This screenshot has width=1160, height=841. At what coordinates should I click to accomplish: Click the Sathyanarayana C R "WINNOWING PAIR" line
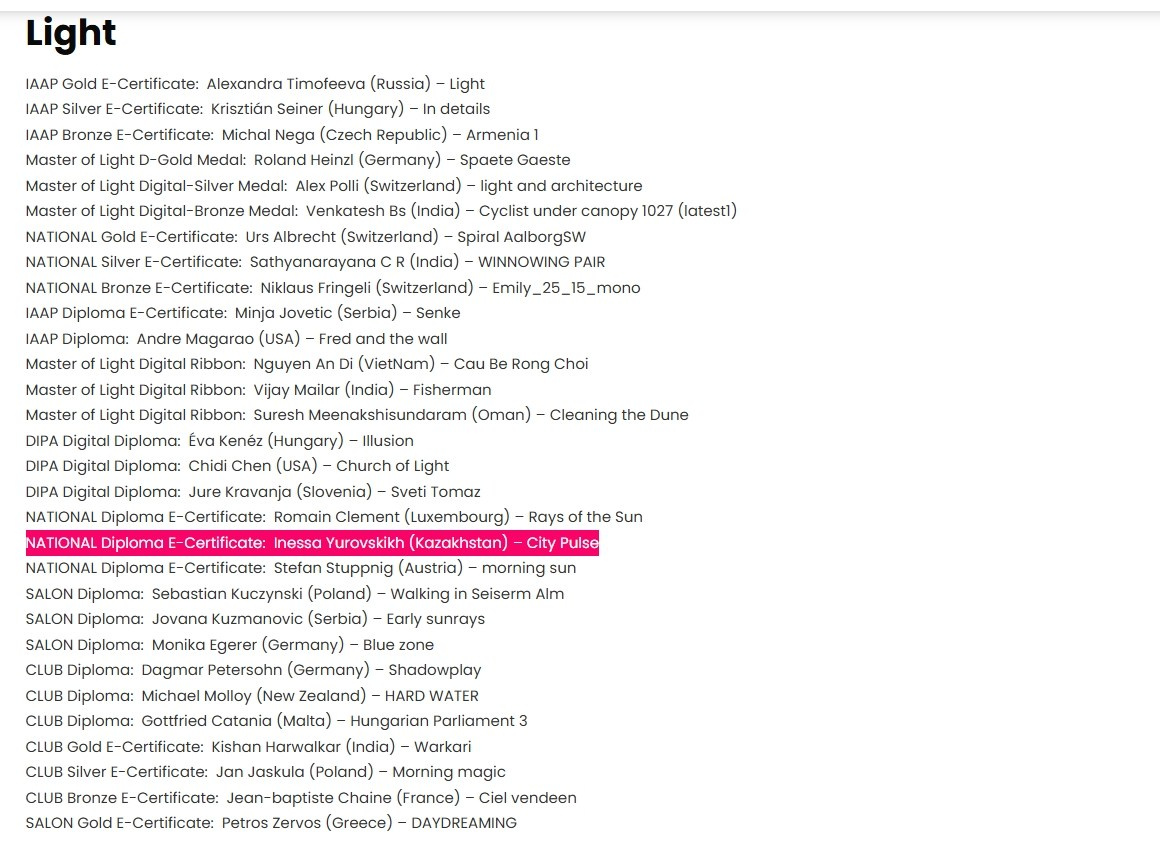(315, 262)
